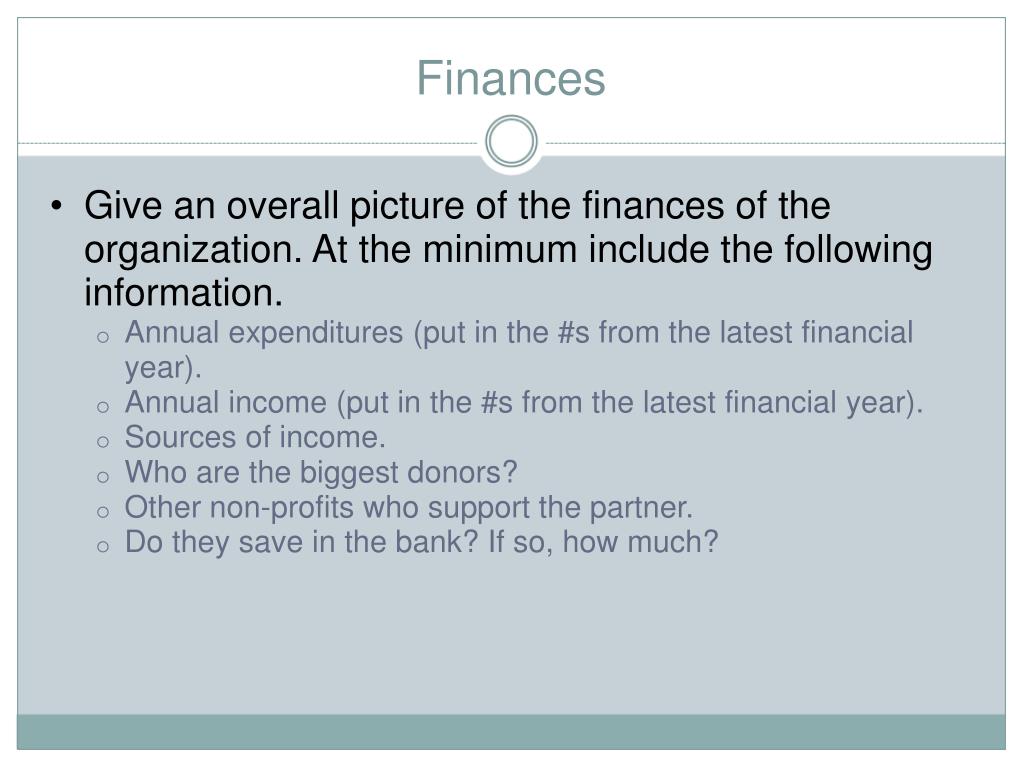This screenshot has height=767, width=1023.
Task: Click the hollow bullet marker beside 'Annual expenditures'
Action: click(102, 337)
